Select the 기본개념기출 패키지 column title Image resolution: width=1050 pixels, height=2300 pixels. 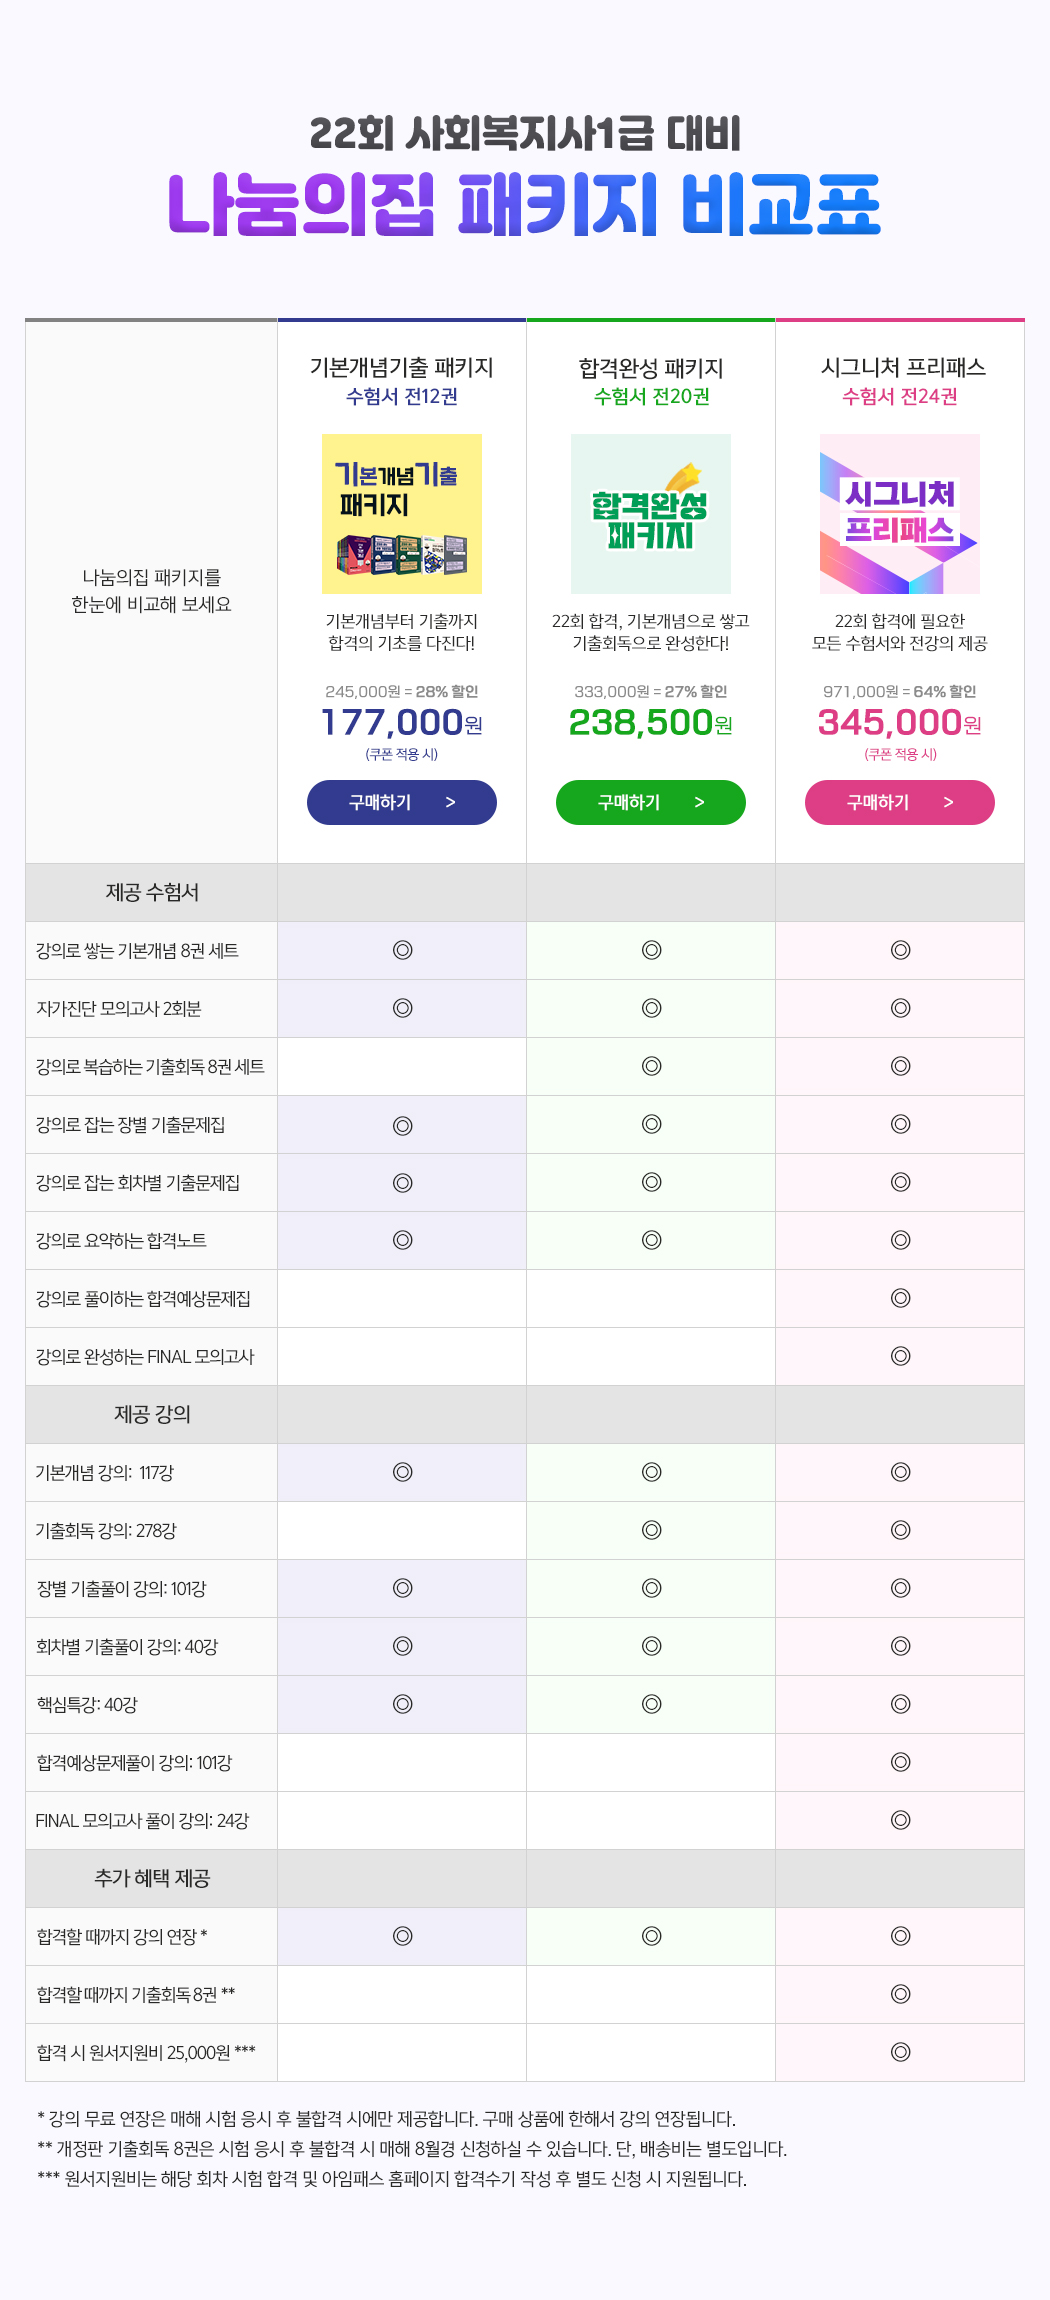pyautogui.click(x=402, y=367)
